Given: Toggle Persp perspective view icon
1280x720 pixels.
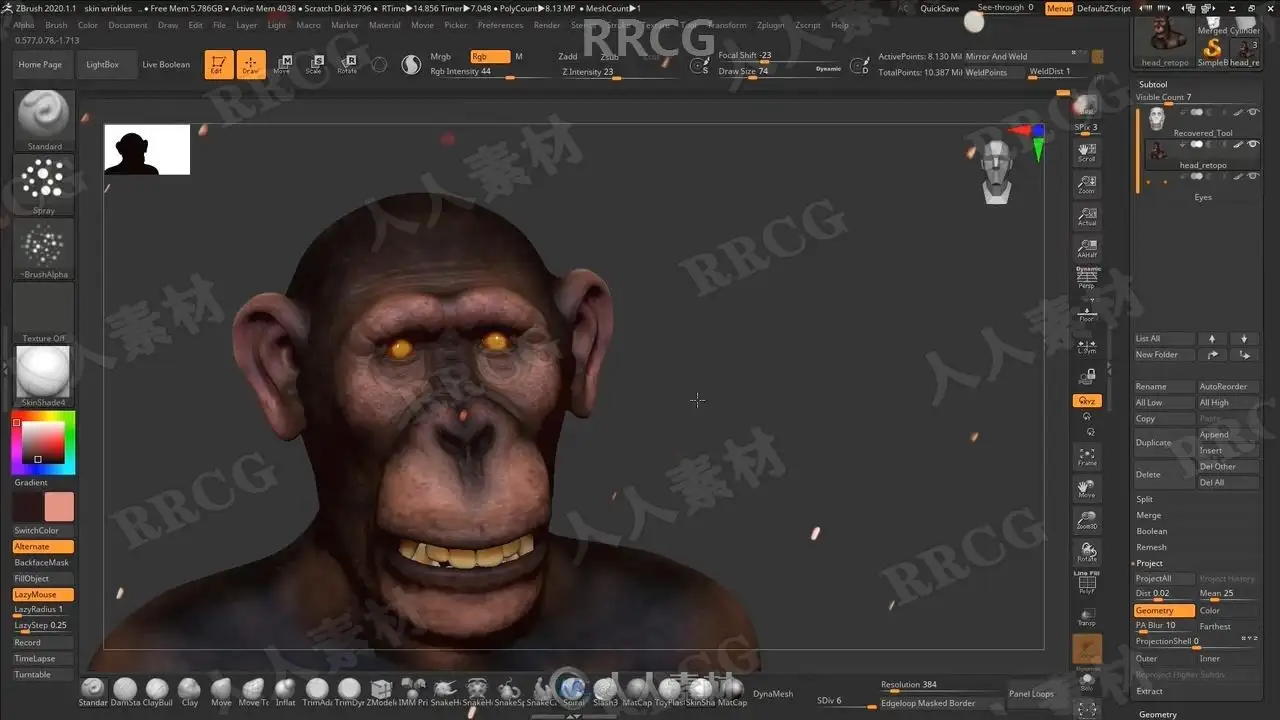Looking at the screenshot, I should coord(1086,279).
